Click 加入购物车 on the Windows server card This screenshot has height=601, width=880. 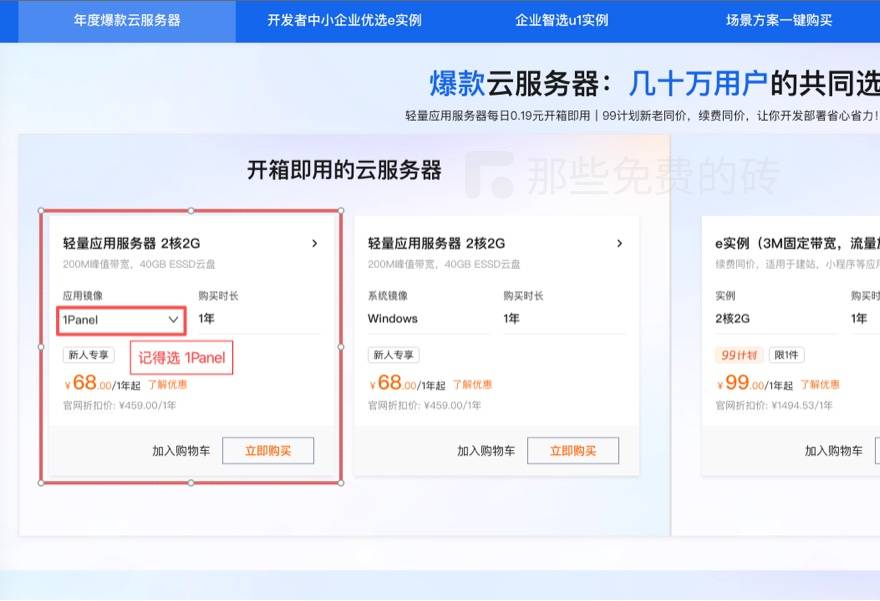coord(486,451)
